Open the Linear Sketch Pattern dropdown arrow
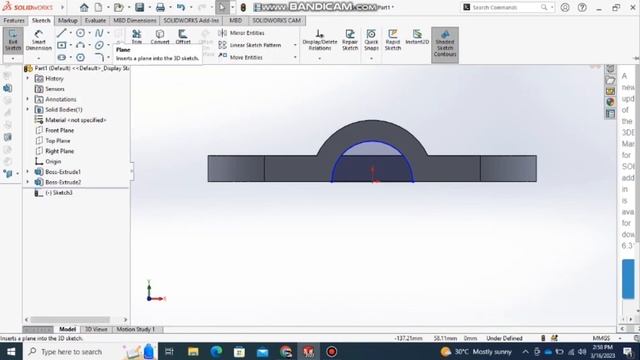This screenshot has width=640, height=360. tap(295, 45)
